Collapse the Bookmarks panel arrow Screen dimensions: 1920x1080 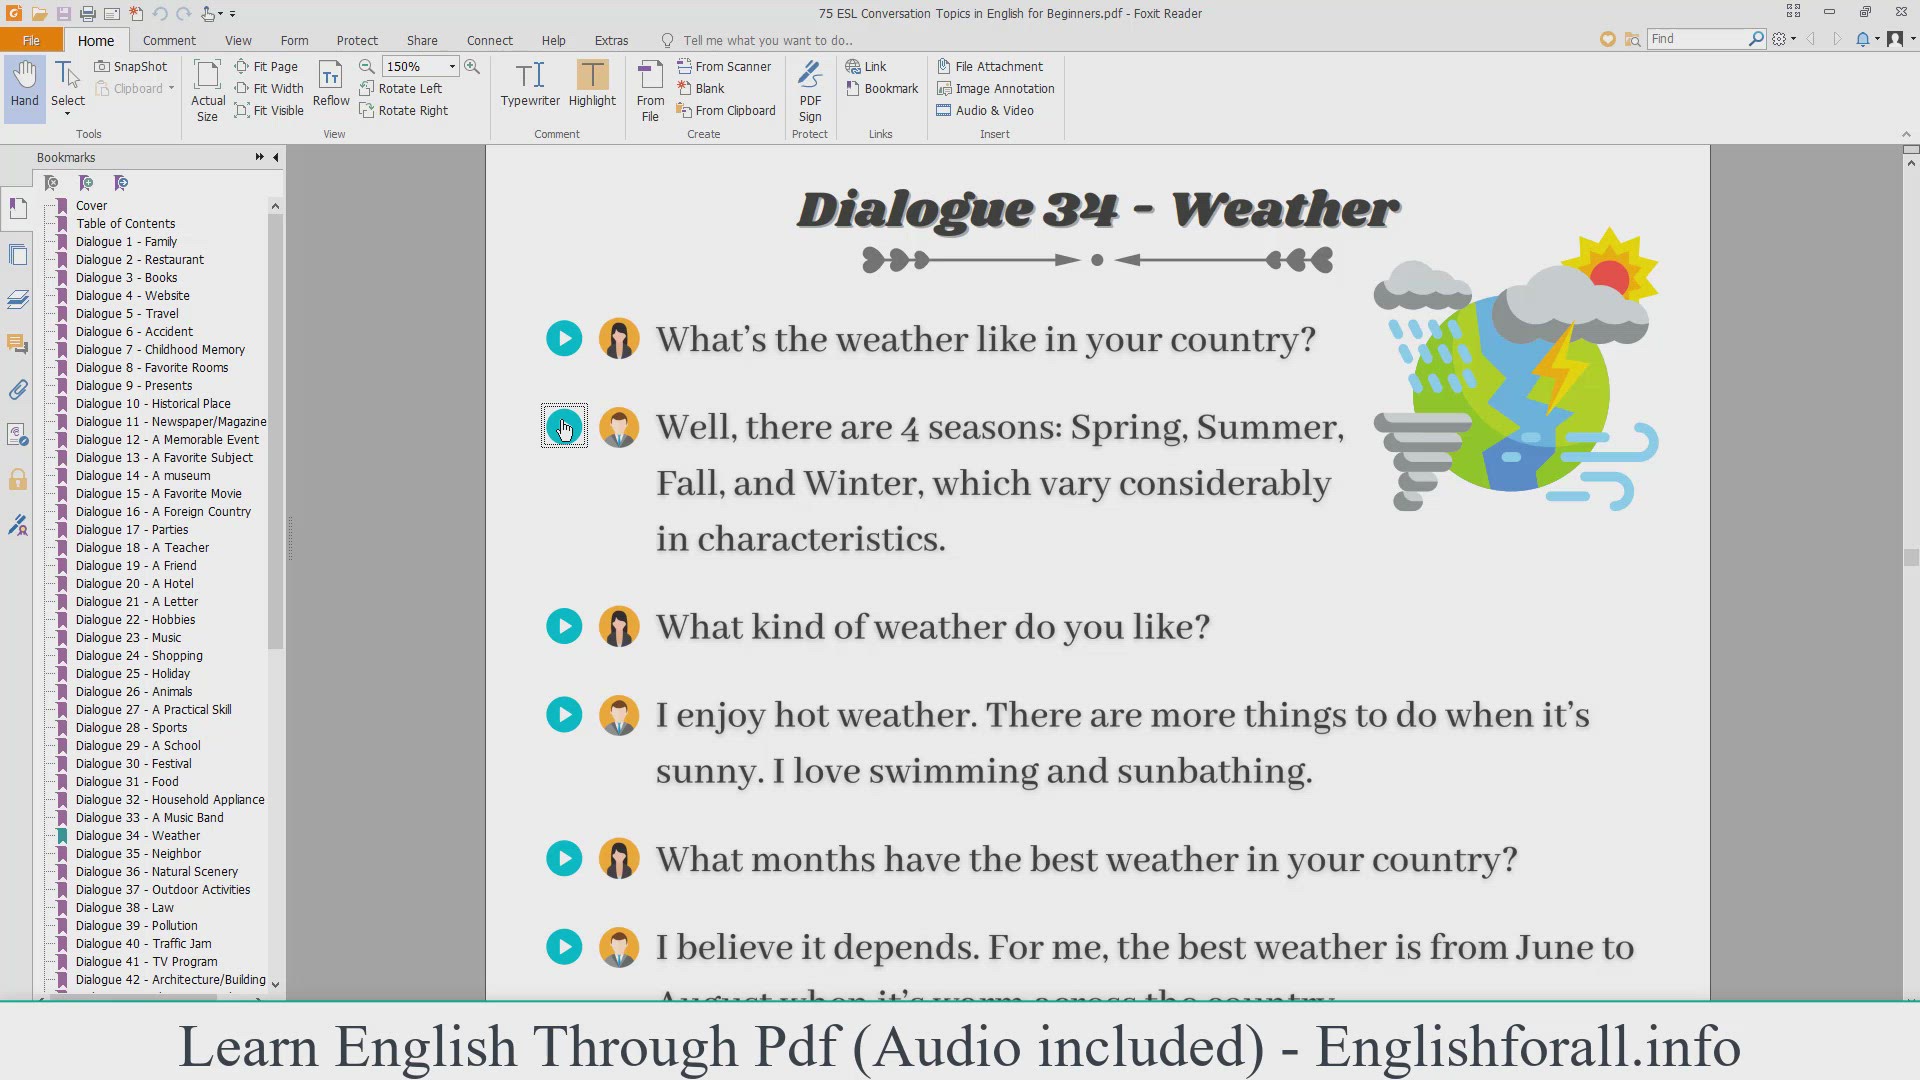click(x=276, y=157)
